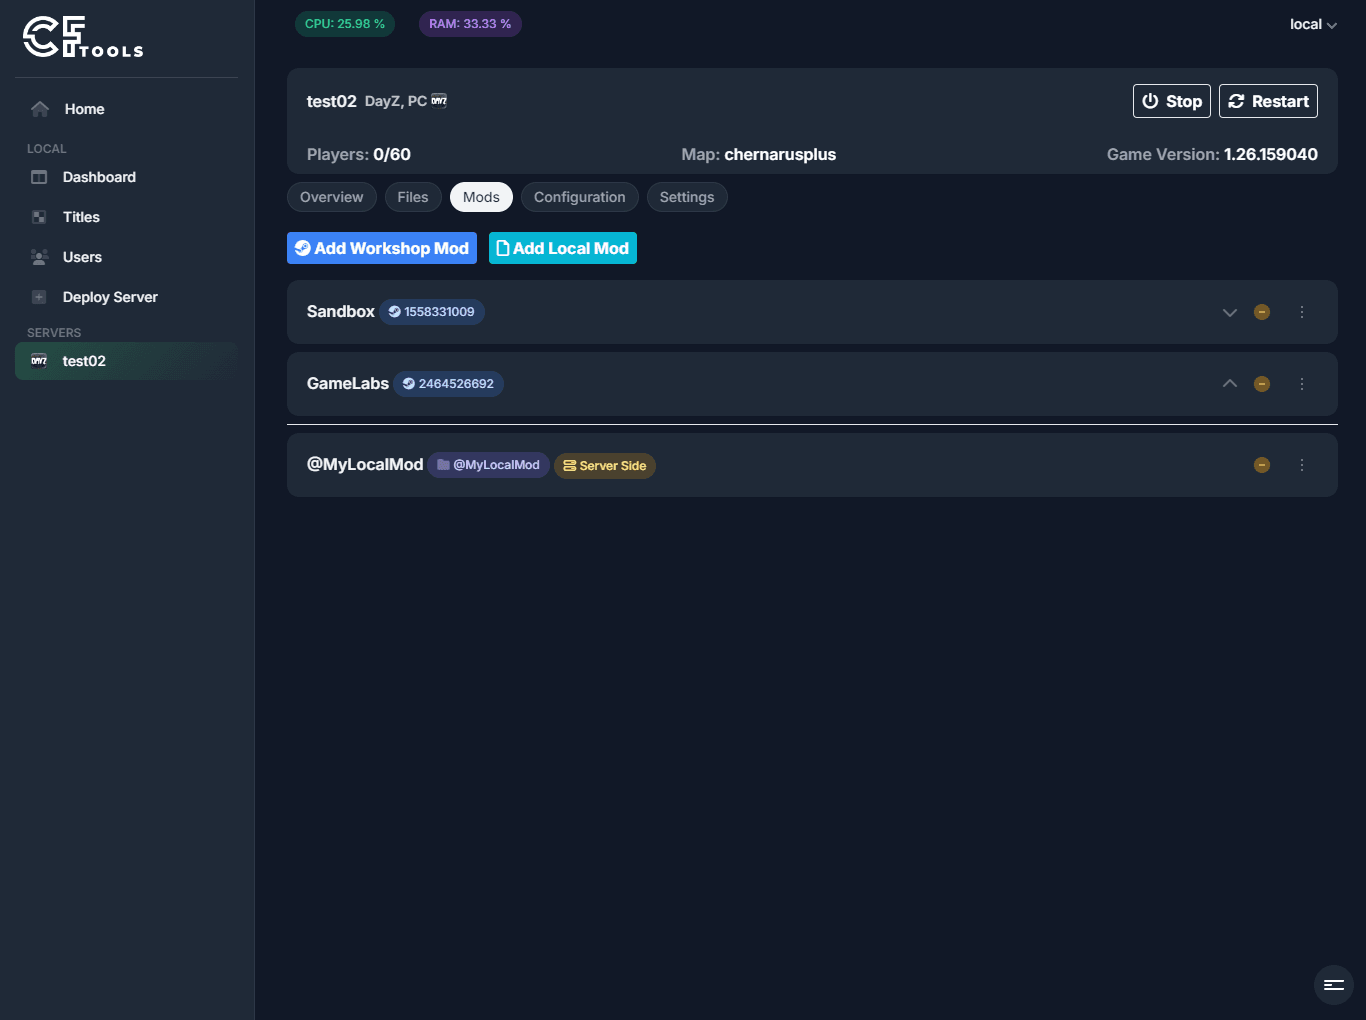Click the floating menu button at bottom right
Screen dimensions: 1366x1020
1334,985
